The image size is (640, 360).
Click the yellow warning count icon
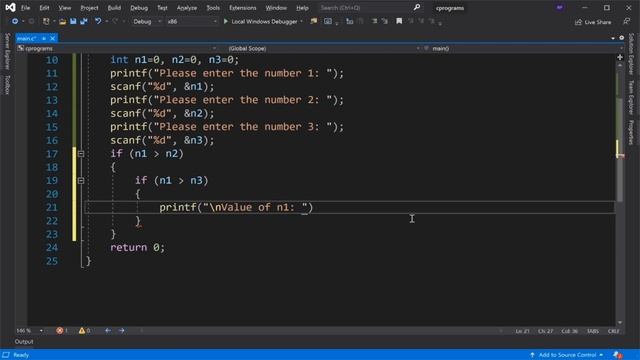pyautogui.click(x=82, y=331)
